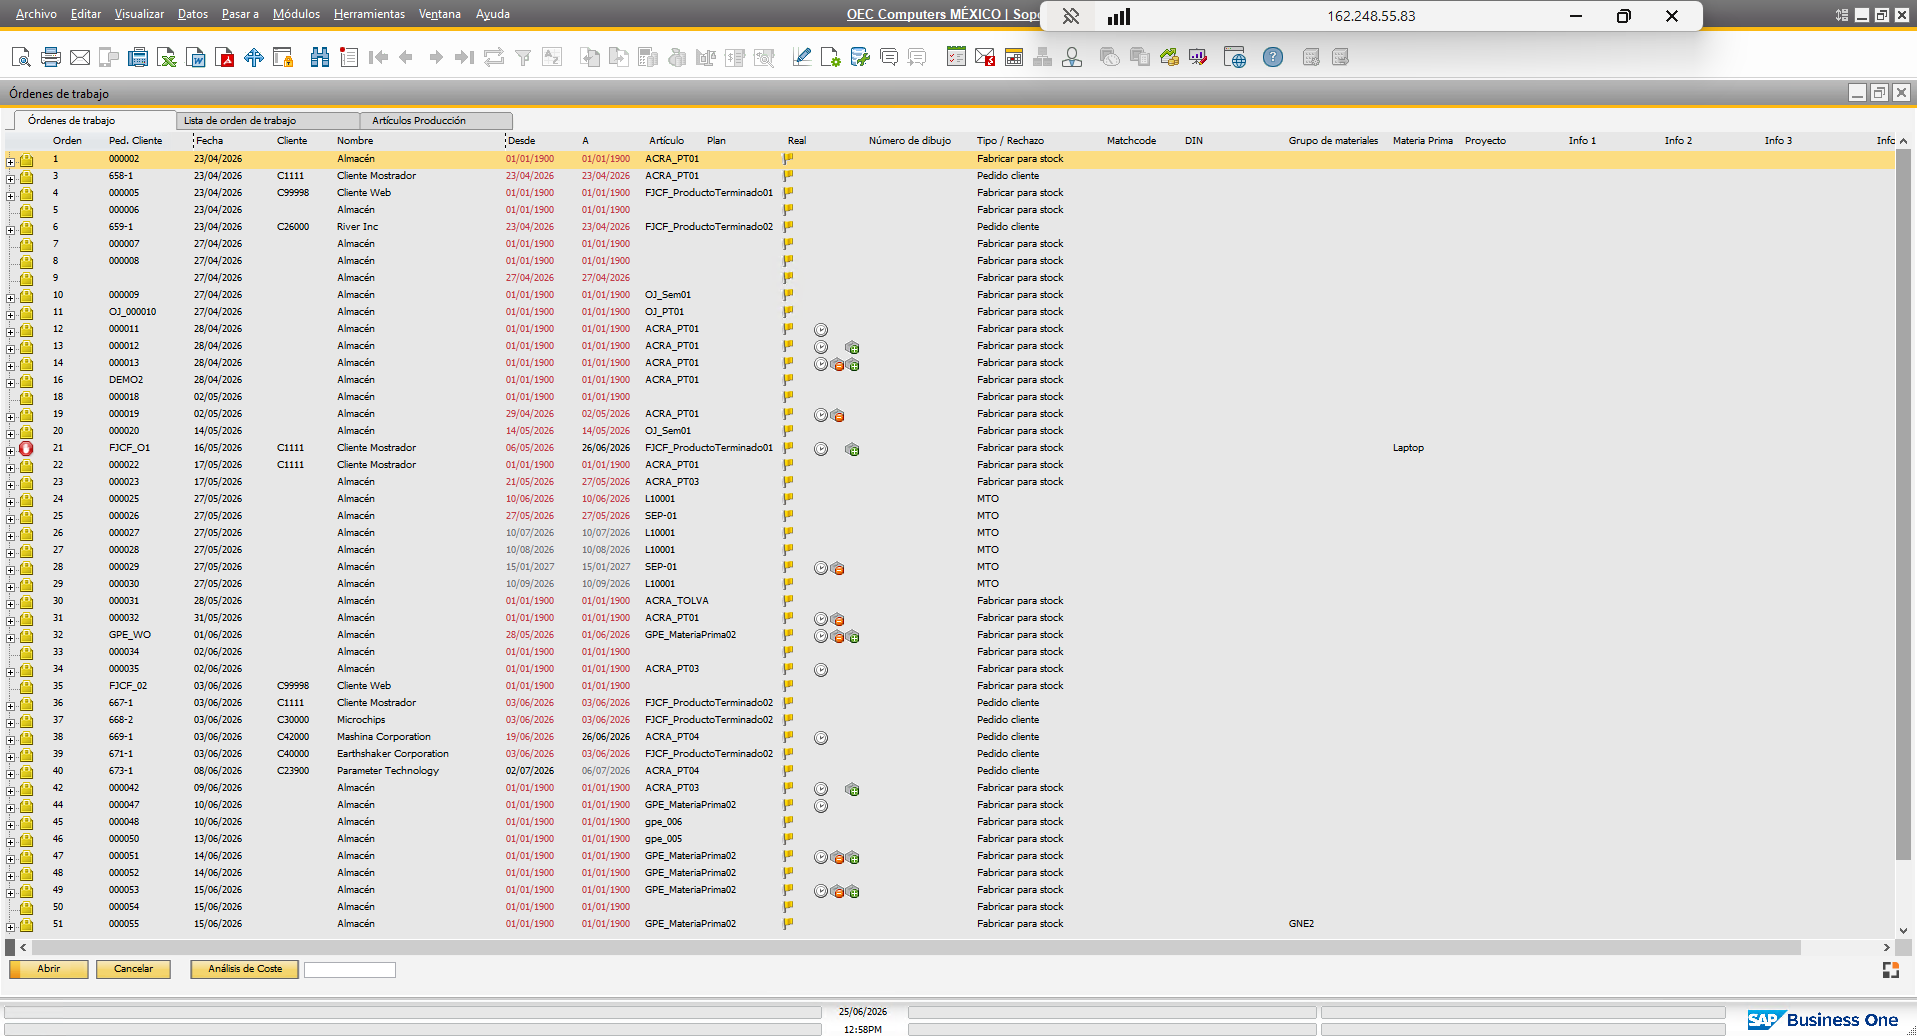Switch to Lista de orden de trabajo tab
Viewport: 1917px width, 1036px height.
pyautogui.click(x=267, y=120)
